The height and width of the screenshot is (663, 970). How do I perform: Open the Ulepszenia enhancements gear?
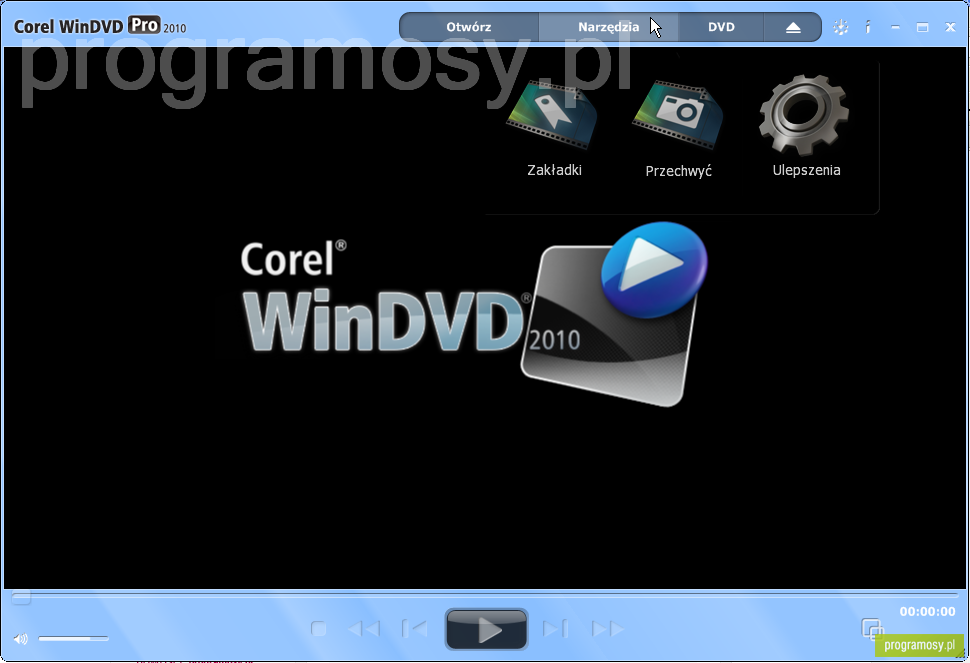coord(805,127)
